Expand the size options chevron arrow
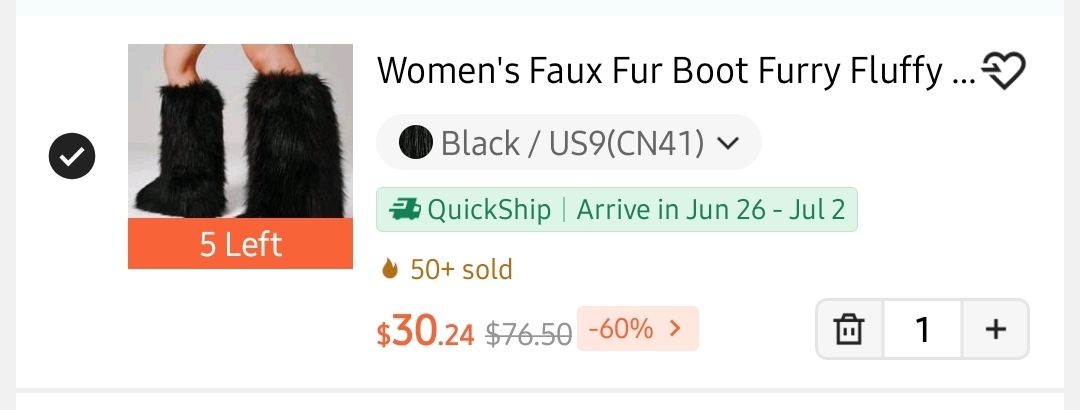1080x410 pixels. (728, 143)
